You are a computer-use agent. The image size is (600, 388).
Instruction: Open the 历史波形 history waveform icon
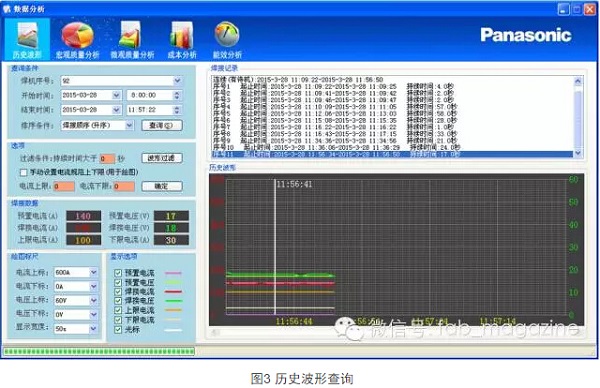pos(28,35)
